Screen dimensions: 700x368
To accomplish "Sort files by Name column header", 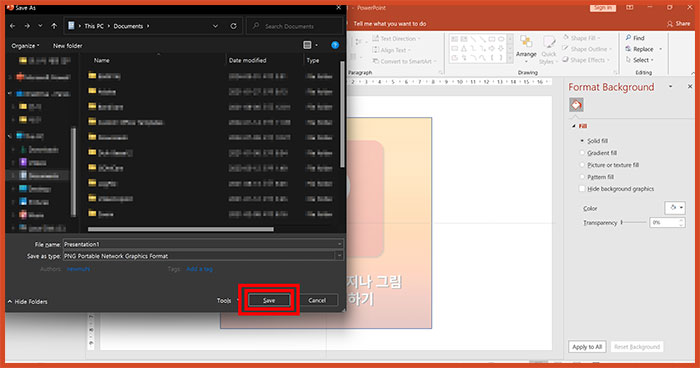I will (x=101, y=60).
